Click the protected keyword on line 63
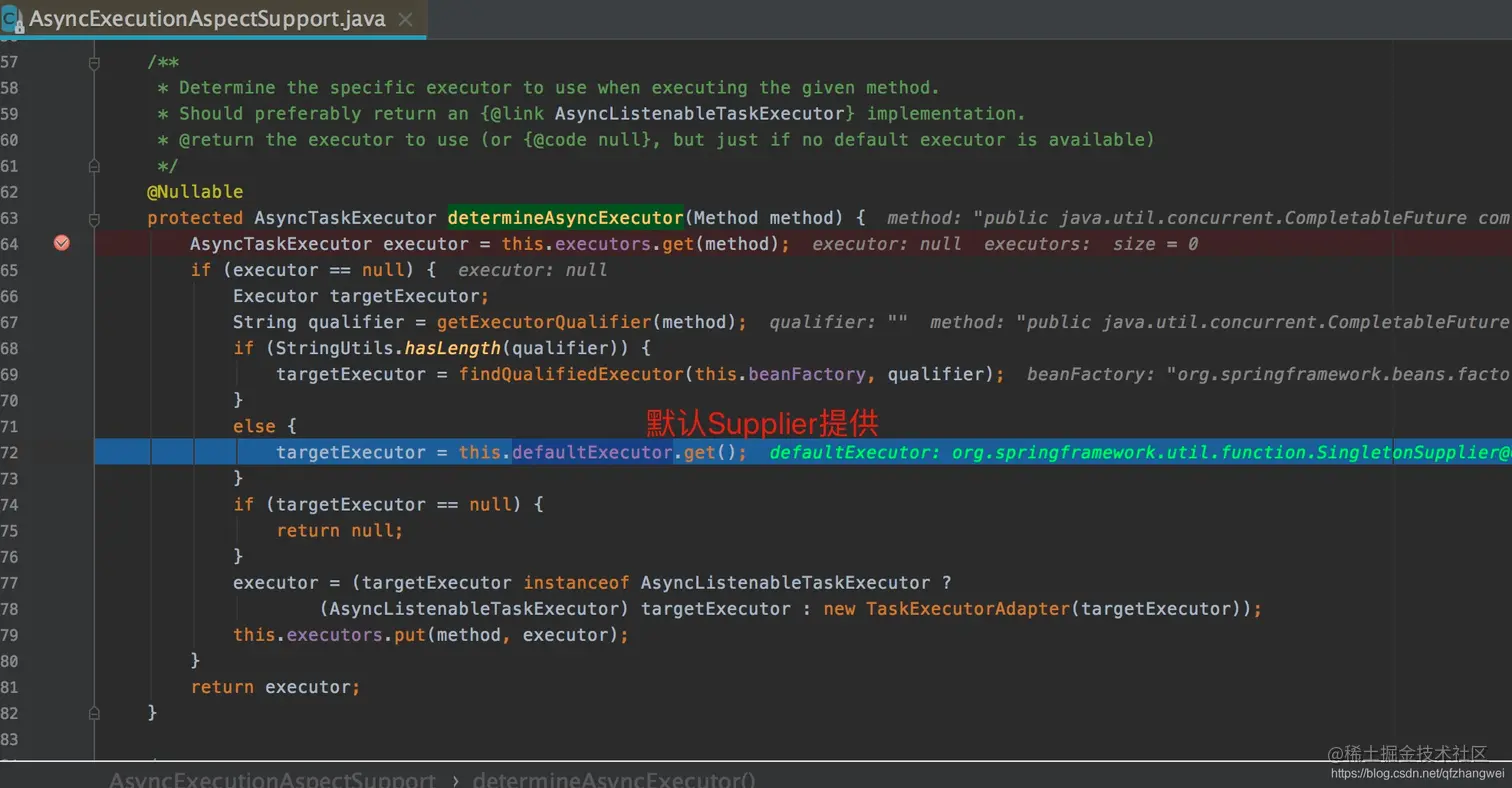This screenshot has width=1512, height=788. 195,218
